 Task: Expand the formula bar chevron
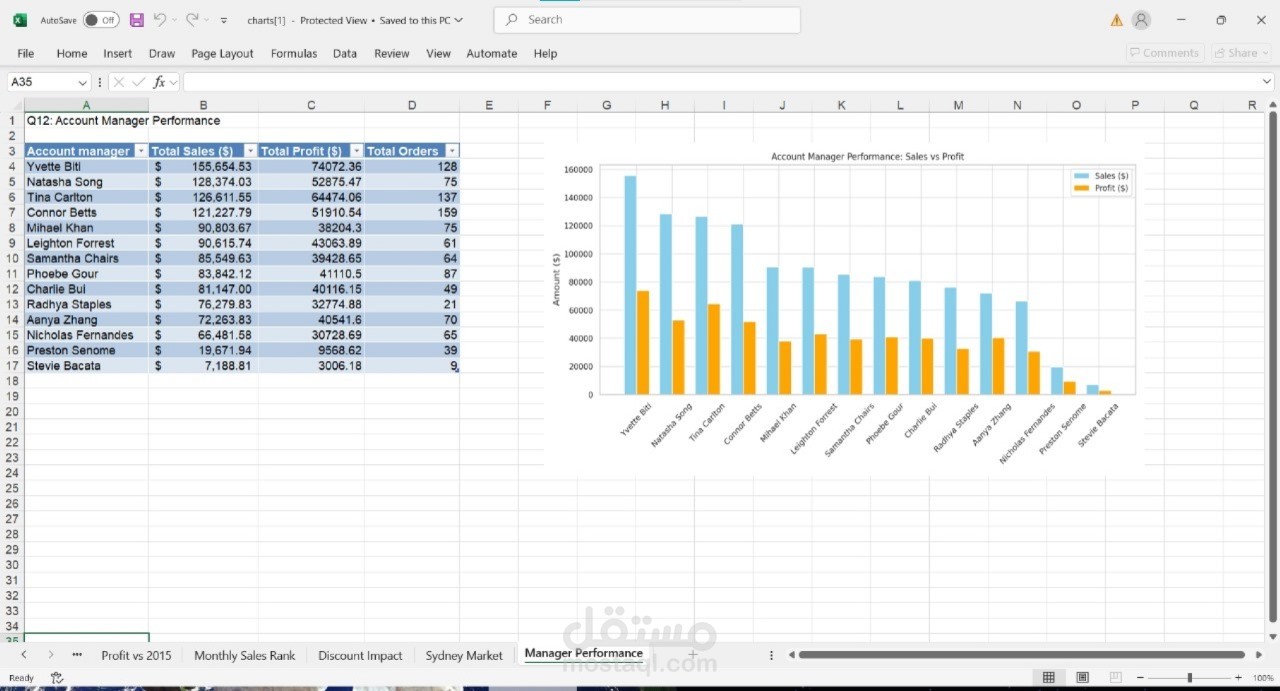point(1267,82)
